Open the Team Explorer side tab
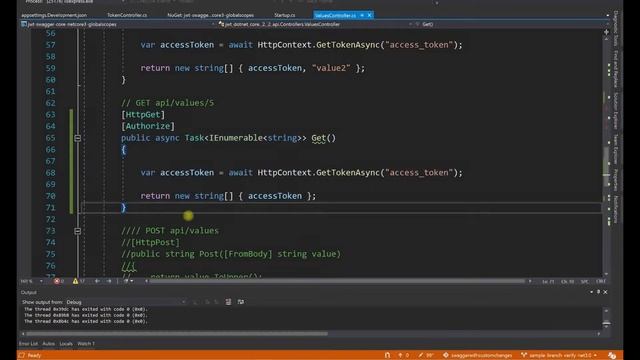The image size is (640, 360). 616,149
